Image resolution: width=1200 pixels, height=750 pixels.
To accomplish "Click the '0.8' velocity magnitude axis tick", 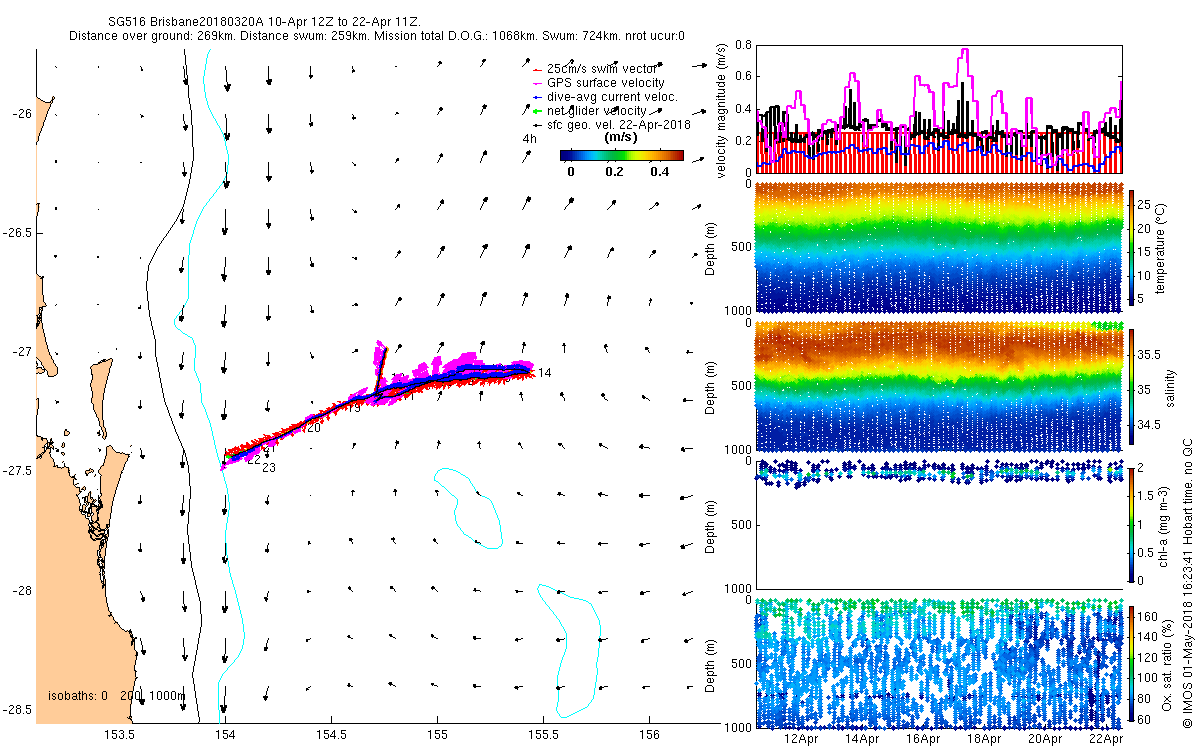I will 743,45.
